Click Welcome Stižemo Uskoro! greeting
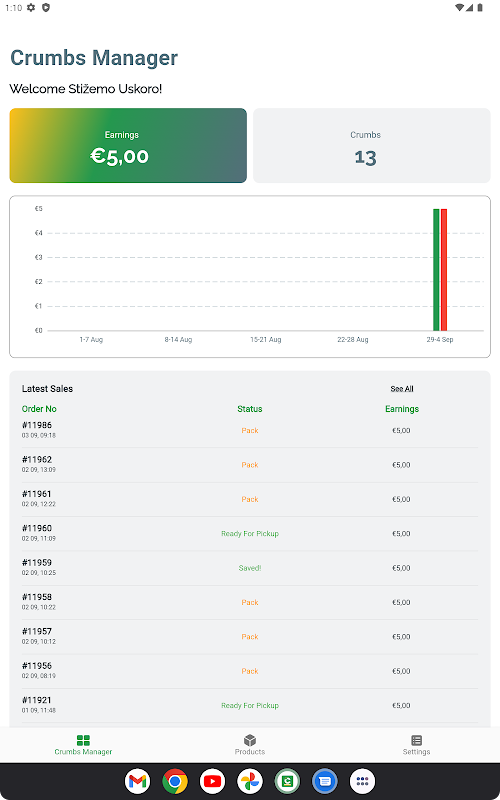Screen dimensions: 500x800 click(86, 89)
